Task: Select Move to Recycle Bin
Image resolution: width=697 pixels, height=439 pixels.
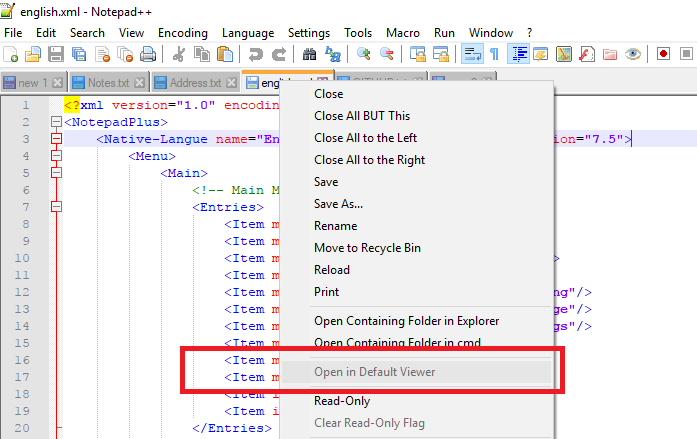Action: coord(417,248)
